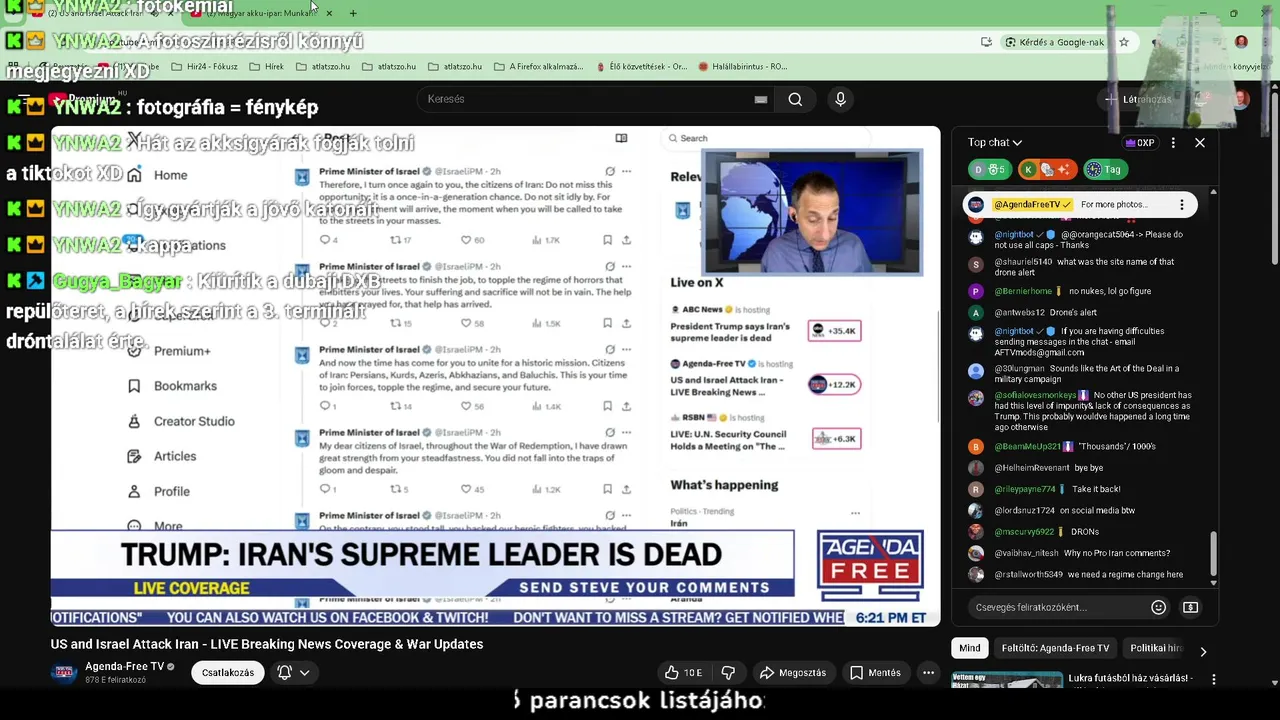Open the Hír24 - Fókusz bookmark folder
The width and height of the screenshot is (1280, 720).
click(x=205, y=67)
